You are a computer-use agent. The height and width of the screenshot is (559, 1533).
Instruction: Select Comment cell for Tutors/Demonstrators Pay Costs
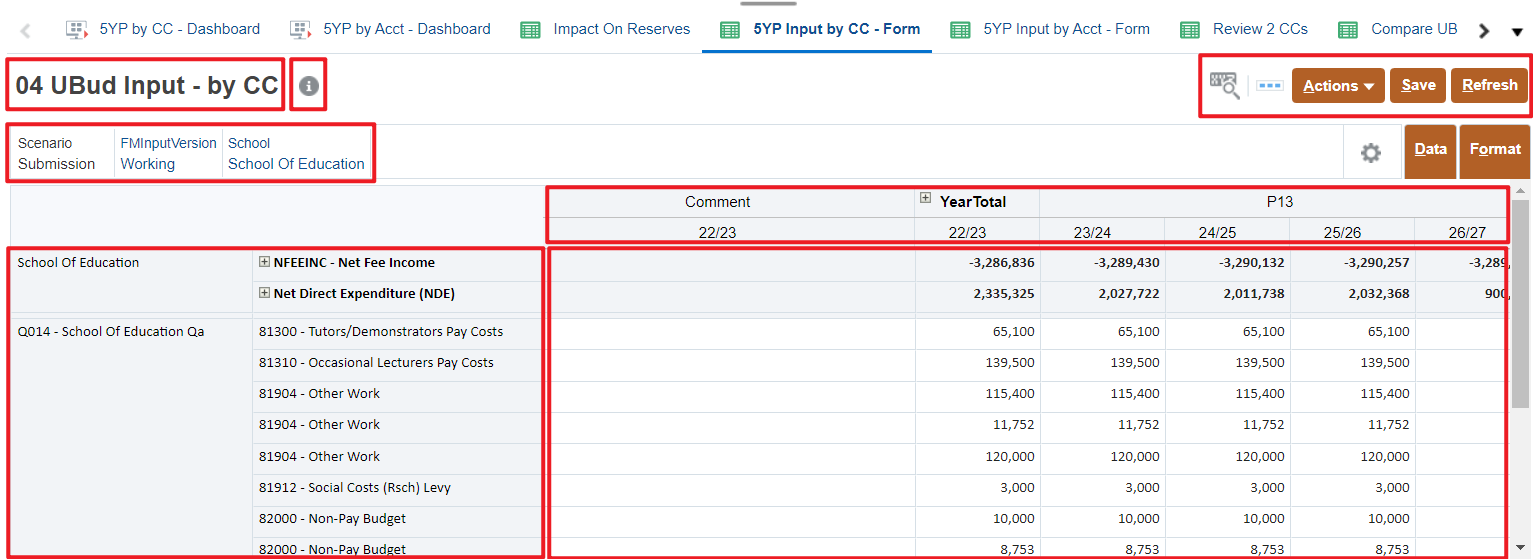pos(731,332)
